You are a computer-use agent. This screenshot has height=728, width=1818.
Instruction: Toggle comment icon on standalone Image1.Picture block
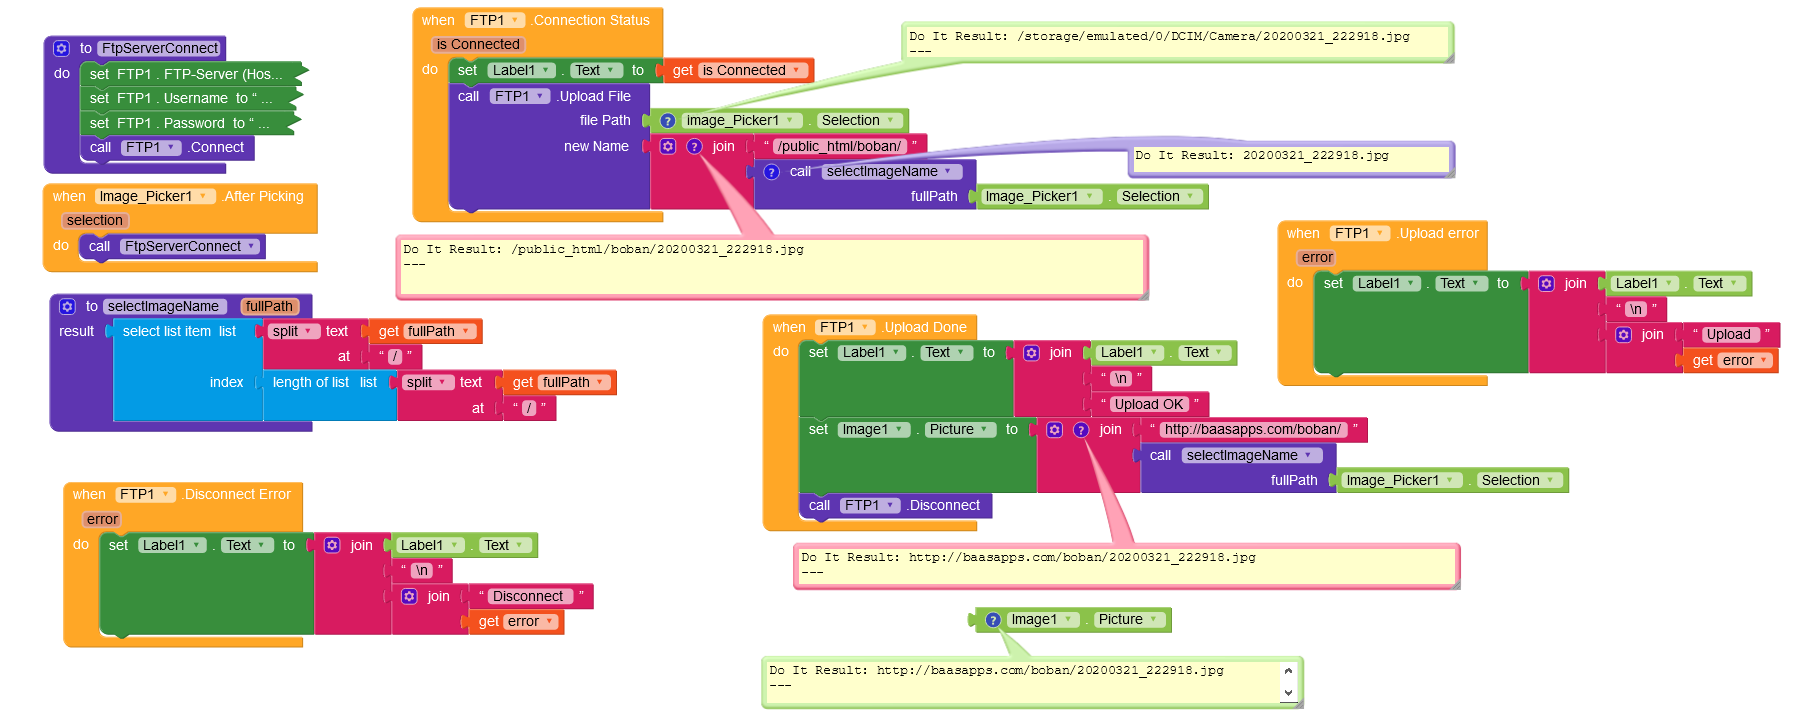click(993, 620)
